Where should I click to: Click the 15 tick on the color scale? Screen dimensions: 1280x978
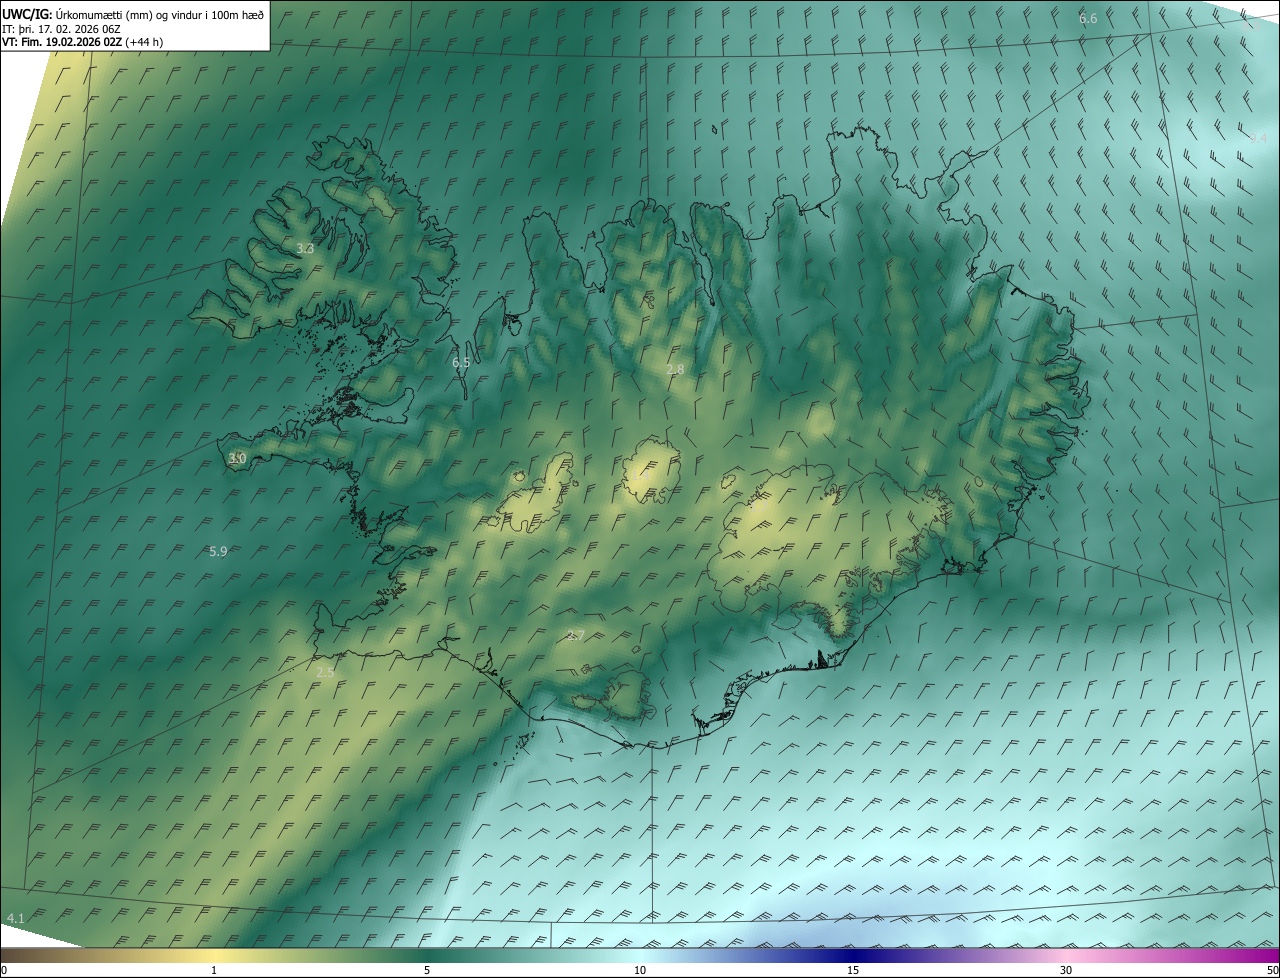[853, 970]
